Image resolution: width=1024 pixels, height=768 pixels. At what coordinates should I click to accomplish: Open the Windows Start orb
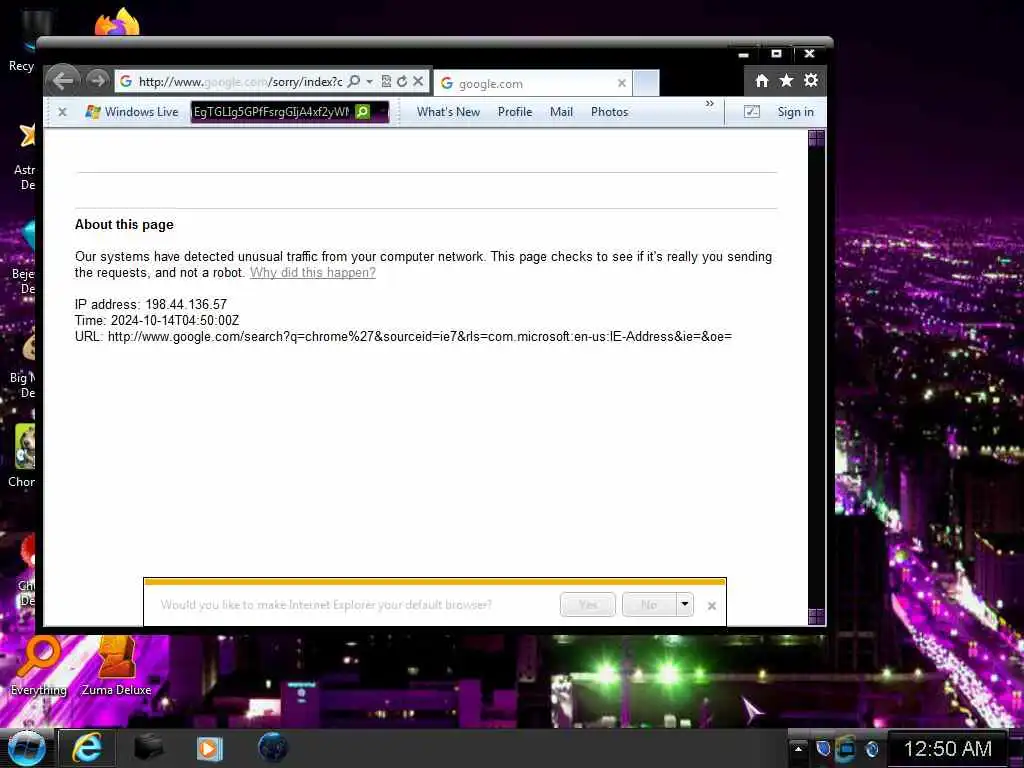coord(26,749)
